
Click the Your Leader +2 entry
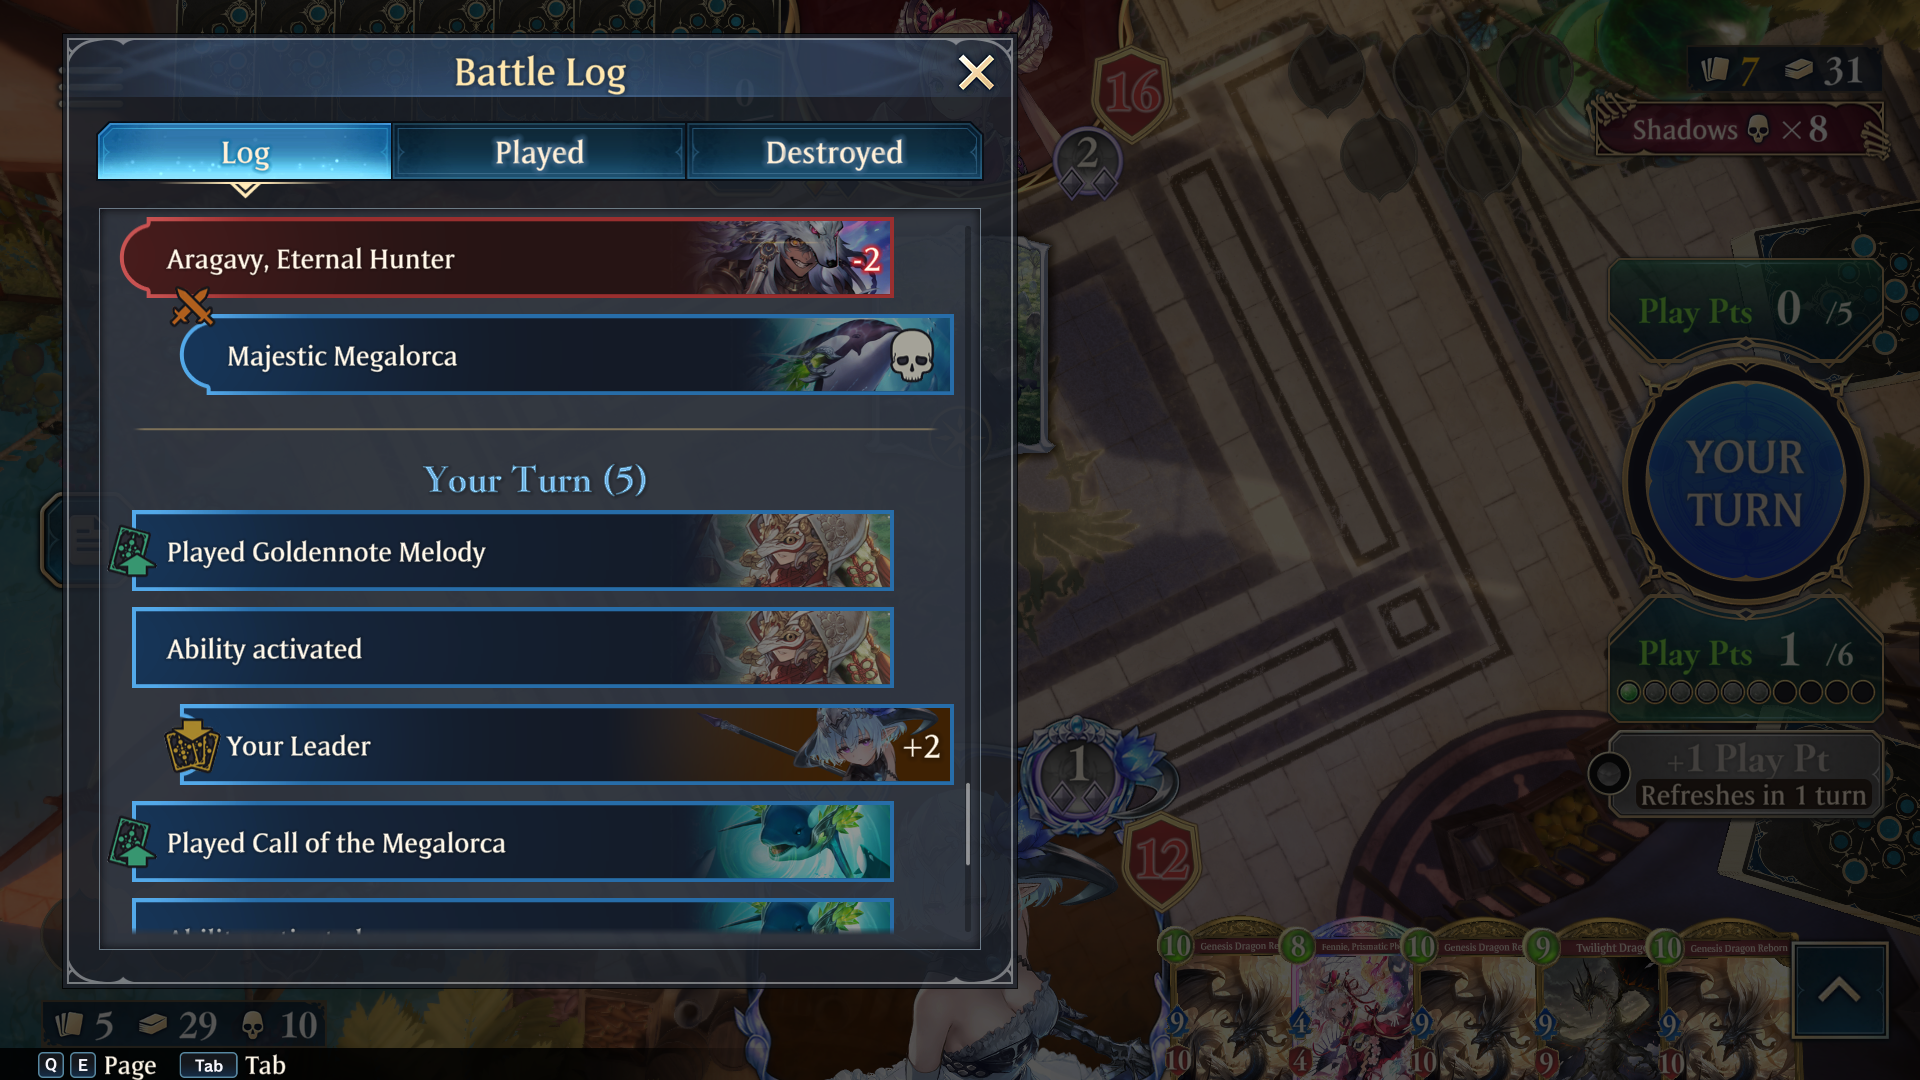pos(567,745)
